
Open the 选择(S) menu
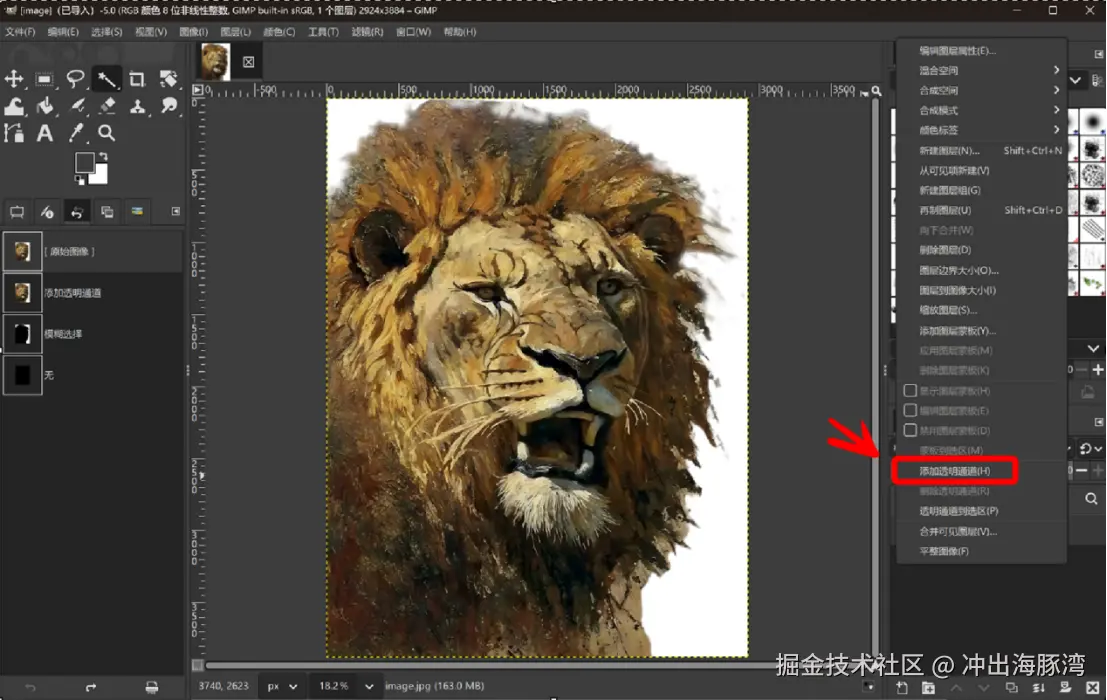pyautogui.click(x=107, y=32)
